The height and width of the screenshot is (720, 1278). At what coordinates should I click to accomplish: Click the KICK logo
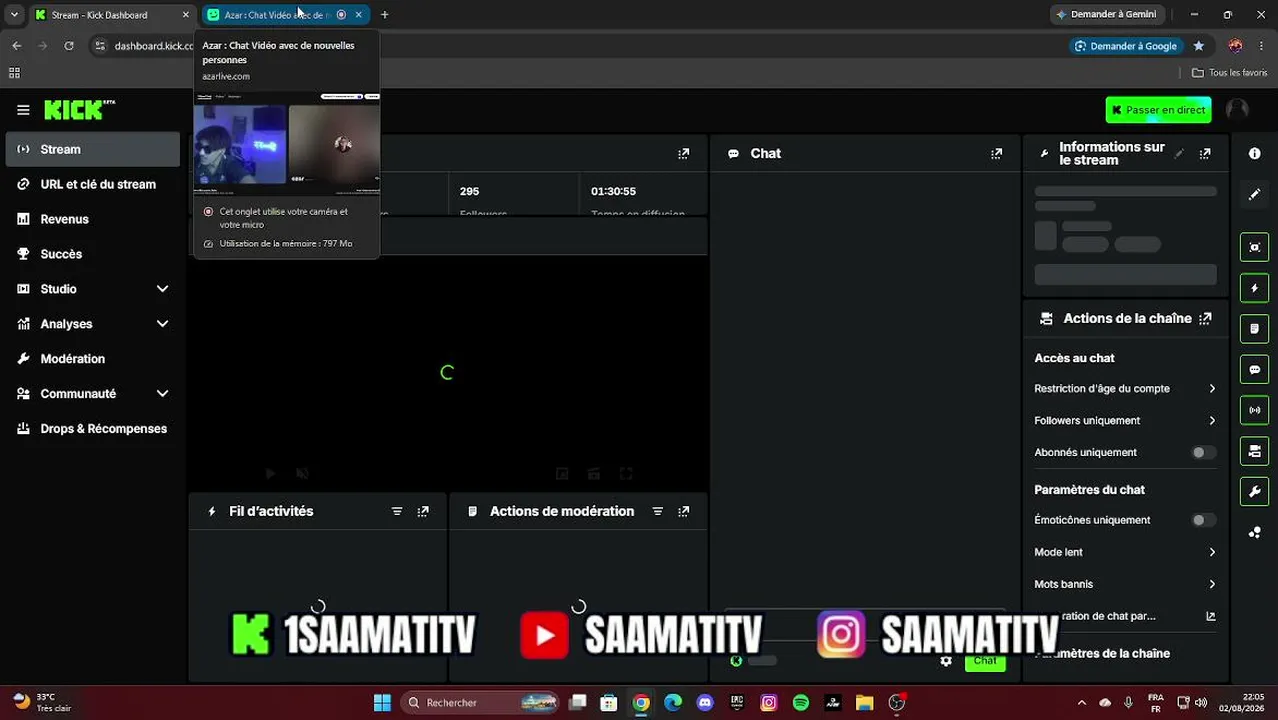pos(79,110)
